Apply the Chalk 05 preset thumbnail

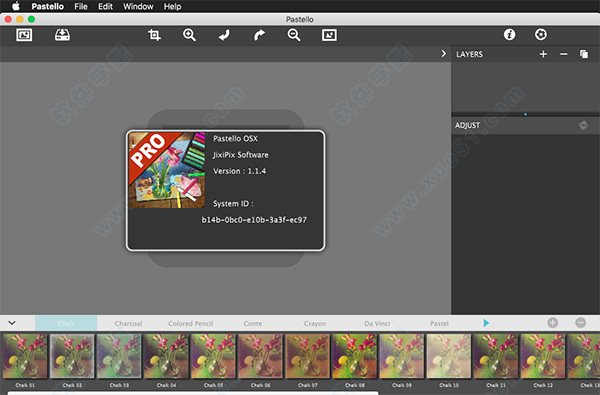(213, 356)
